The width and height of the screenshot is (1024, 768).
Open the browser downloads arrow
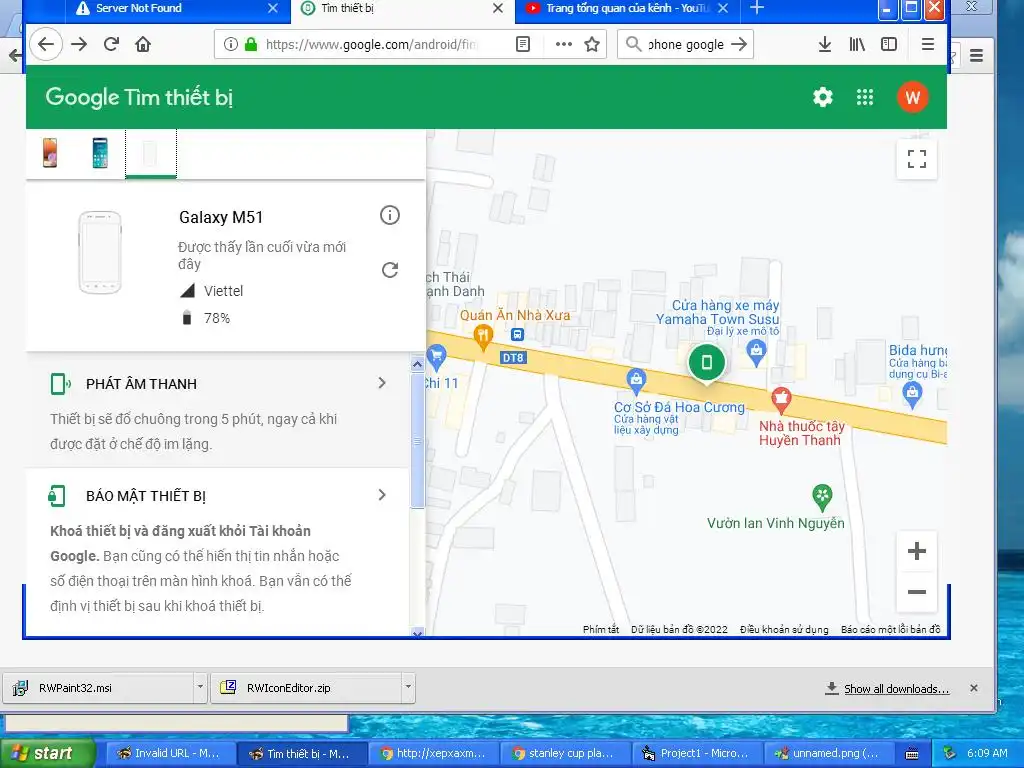825,44
